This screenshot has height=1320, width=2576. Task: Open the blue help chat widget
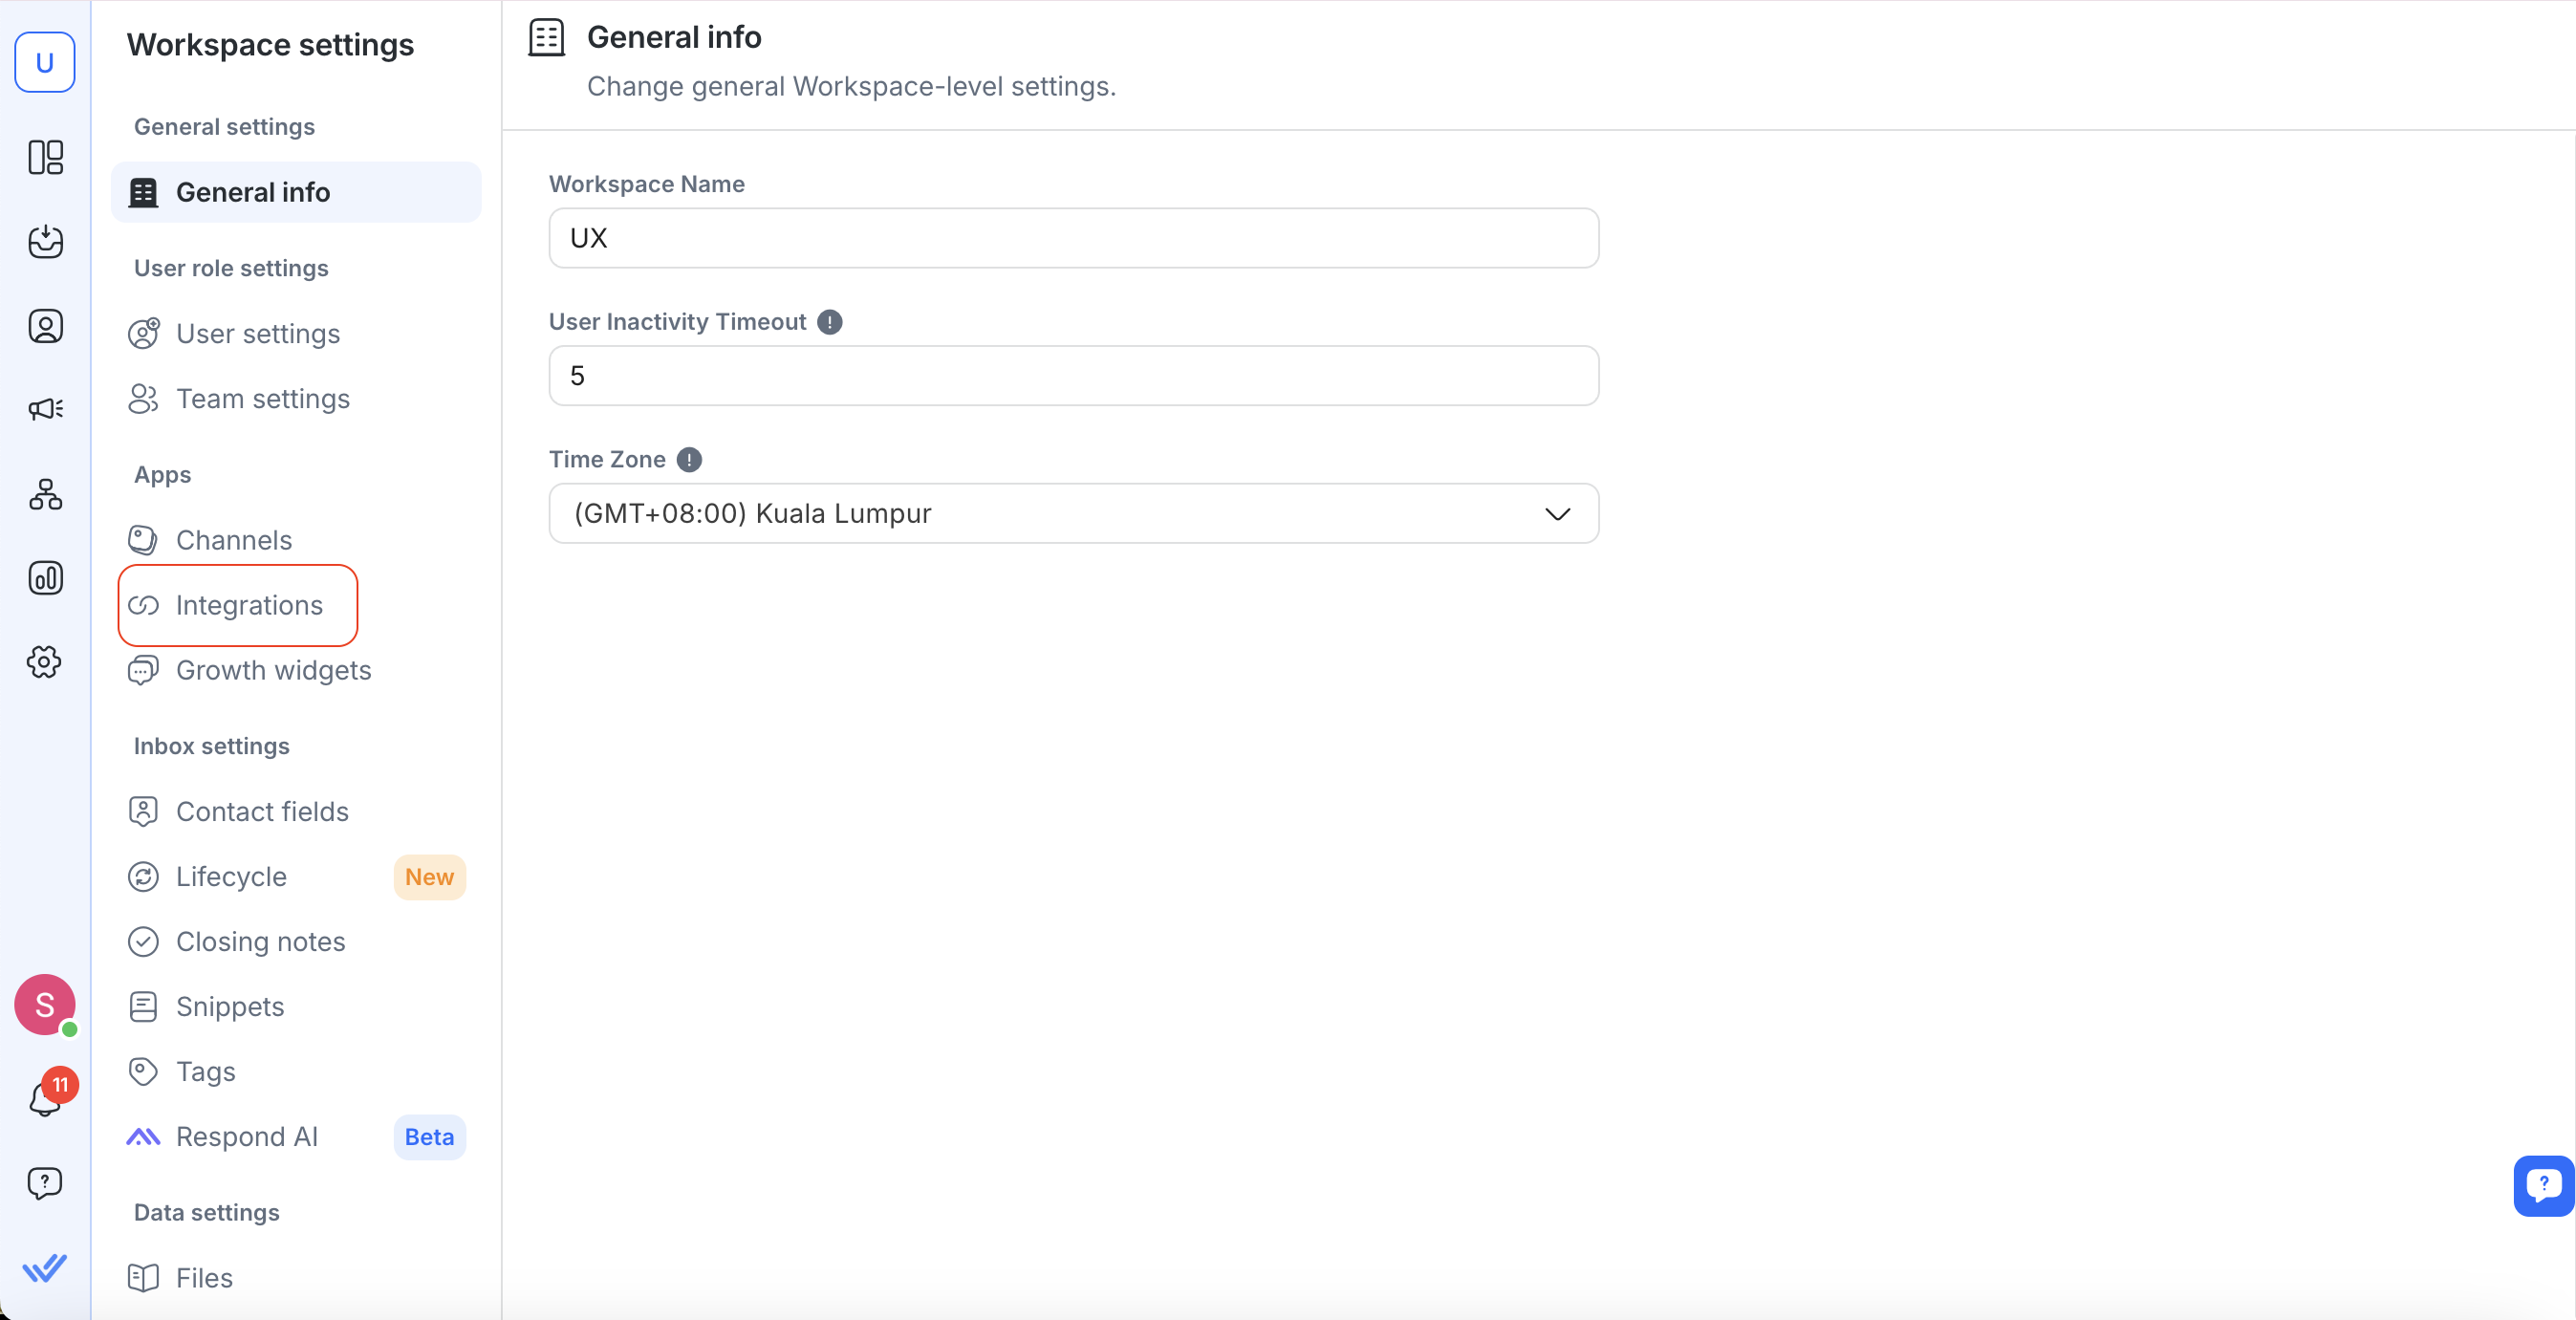2542,1186
